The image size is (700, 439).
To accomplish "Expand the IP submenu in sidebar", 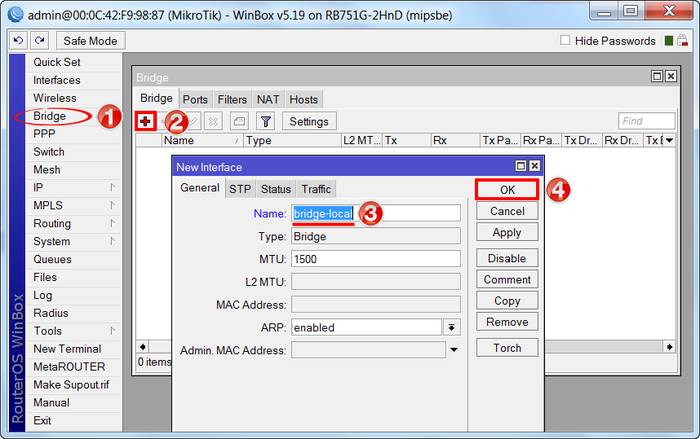I will pyautogui.click(x=112, y=188).
